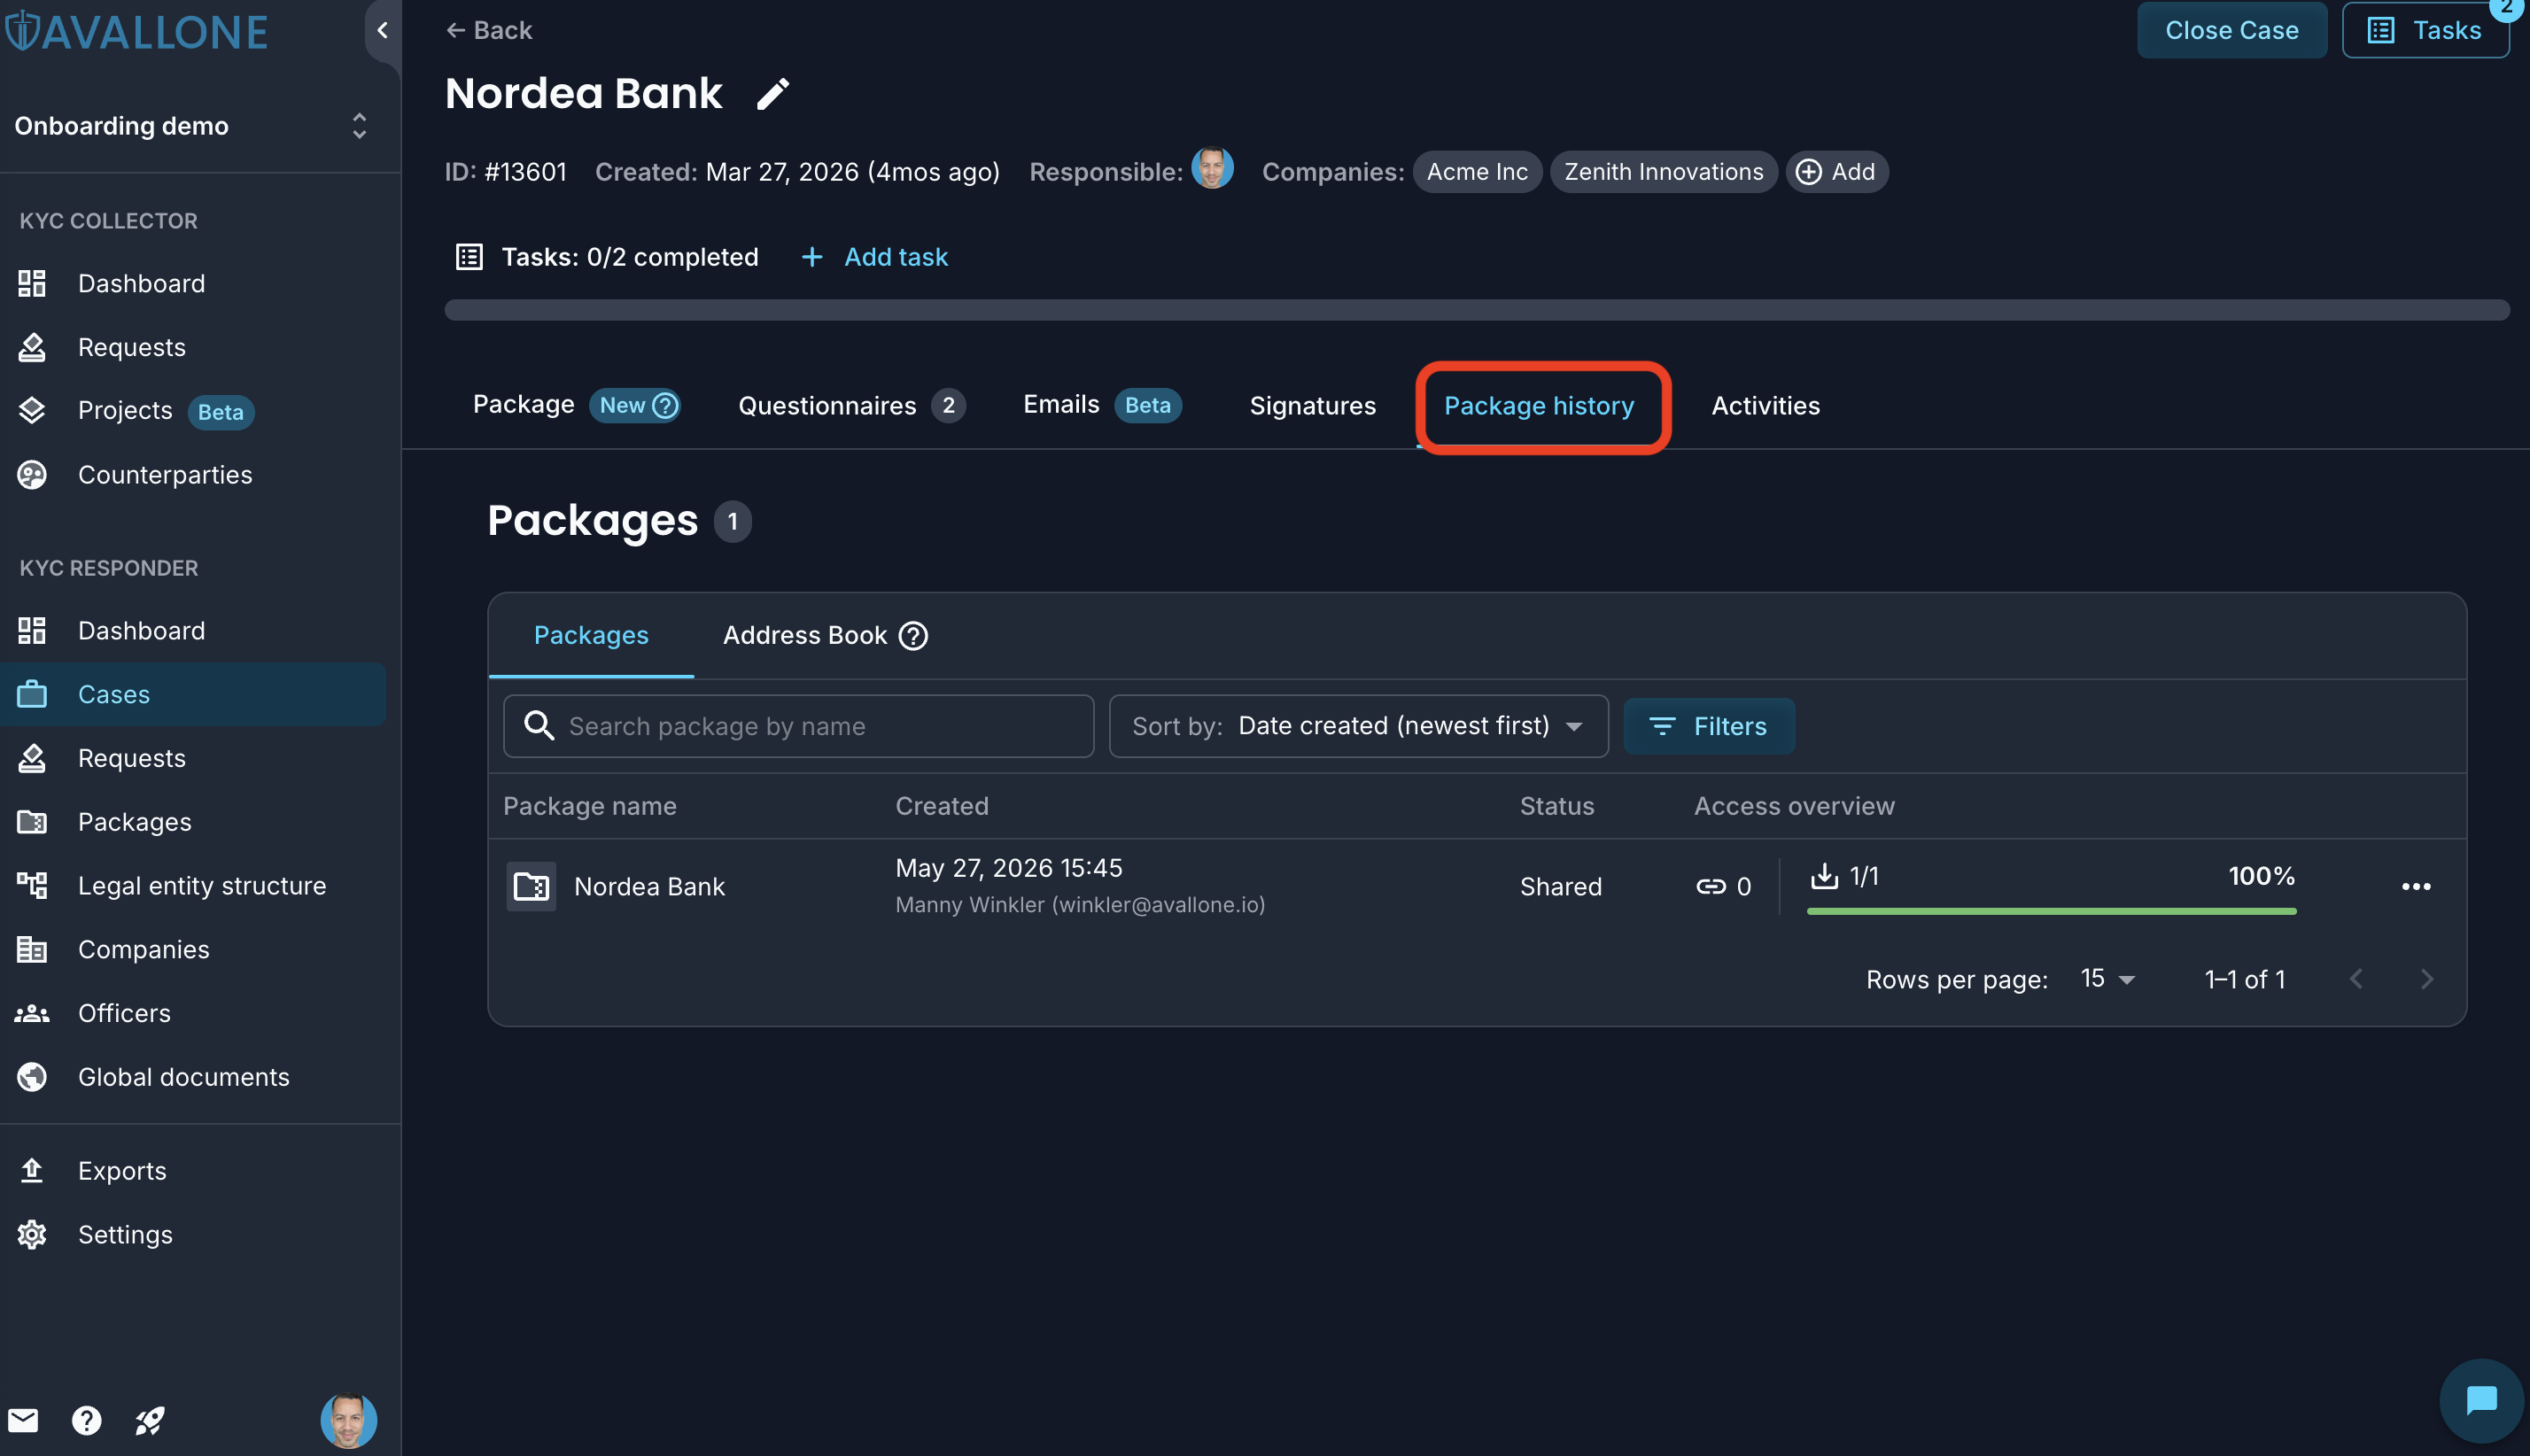Screen dimensions: 2530x1456
Task: Focus the Search package by name field
Action: click(x=798, y=726)
